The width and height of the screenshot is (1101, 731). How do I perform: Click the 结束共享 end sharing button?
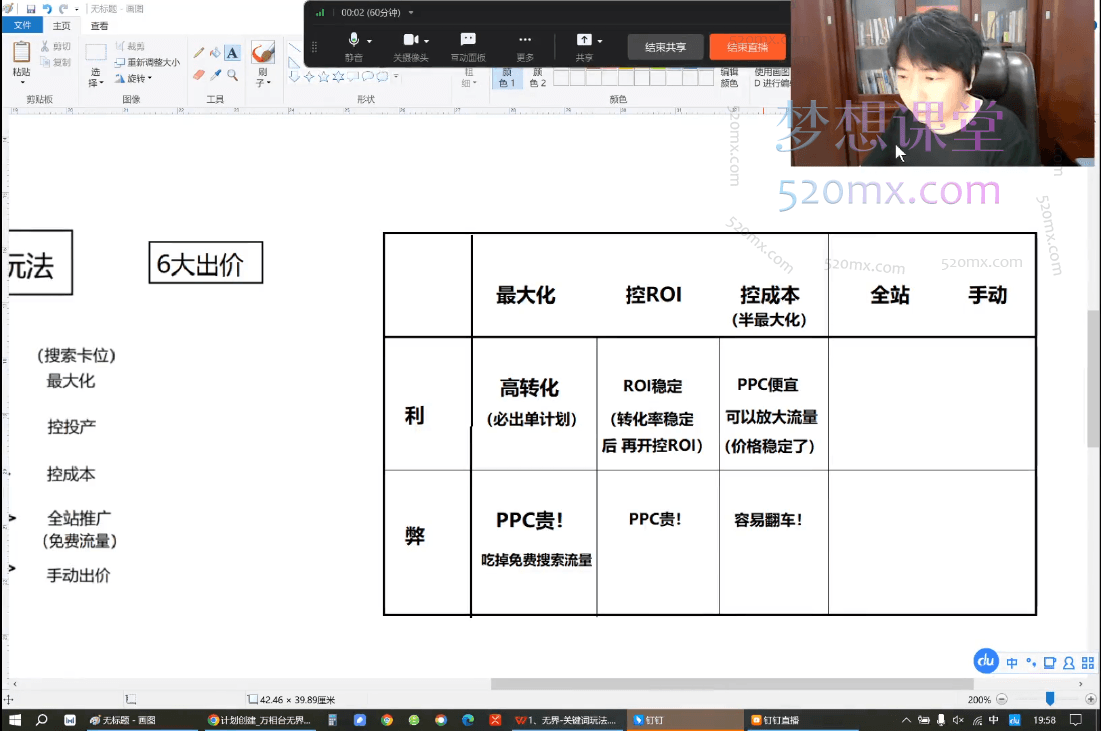click(x=666, y=47)
